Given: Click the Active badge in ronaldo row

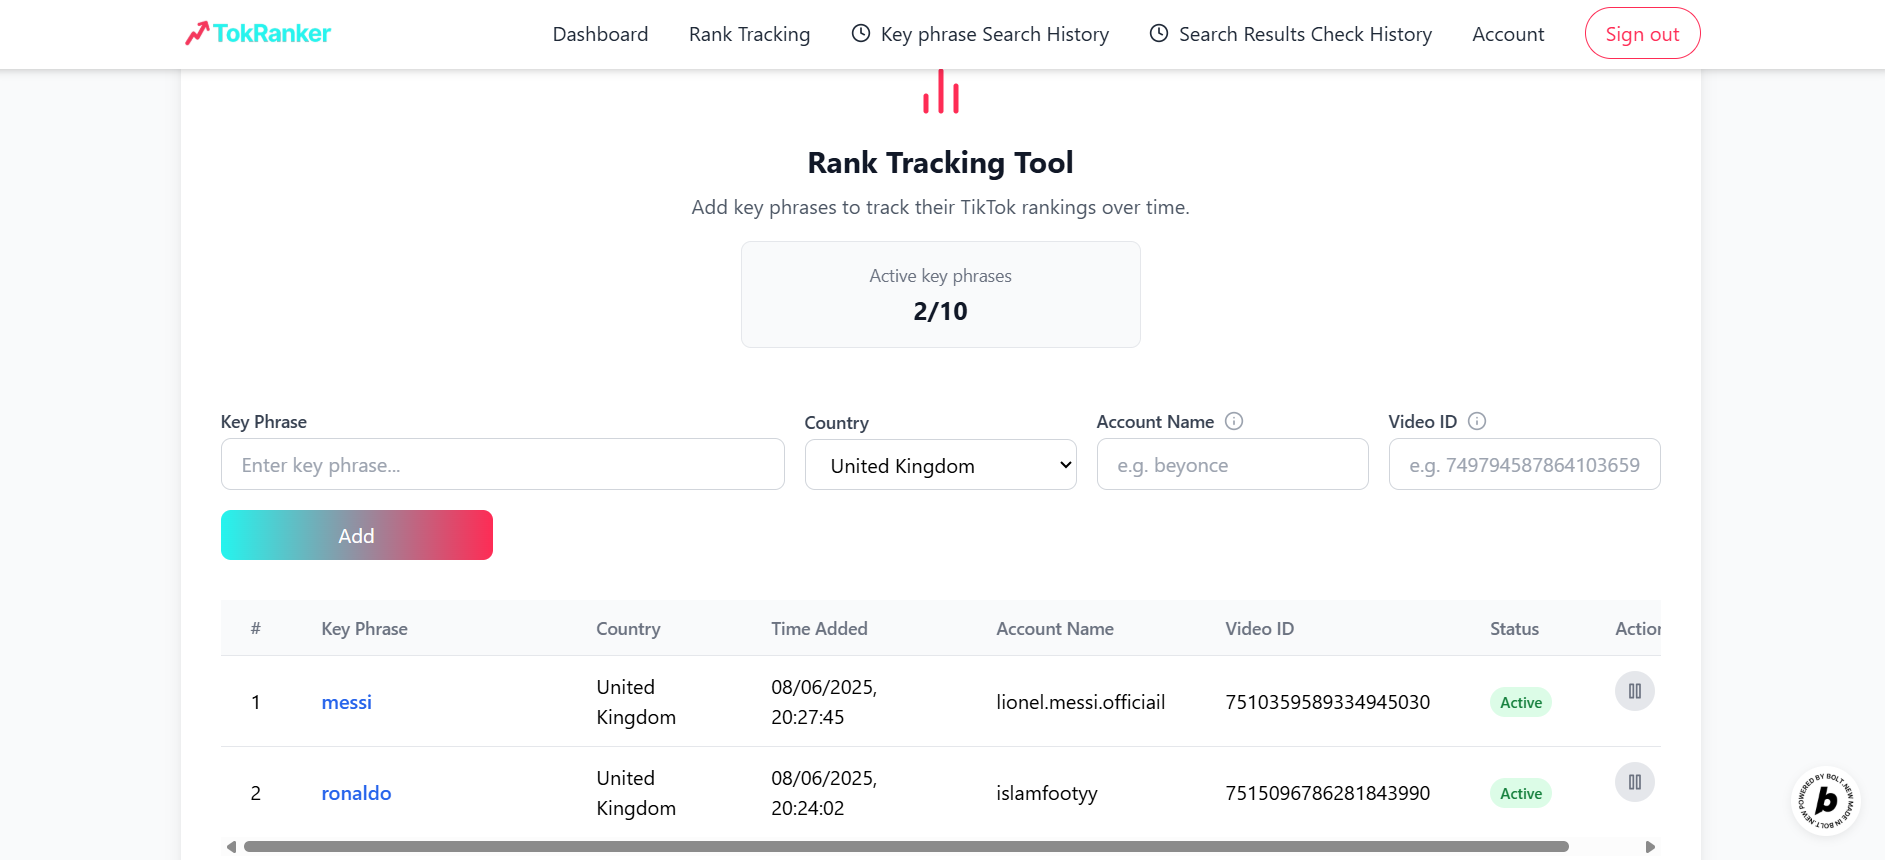Looking at the screenshot, I should 1520,793.
